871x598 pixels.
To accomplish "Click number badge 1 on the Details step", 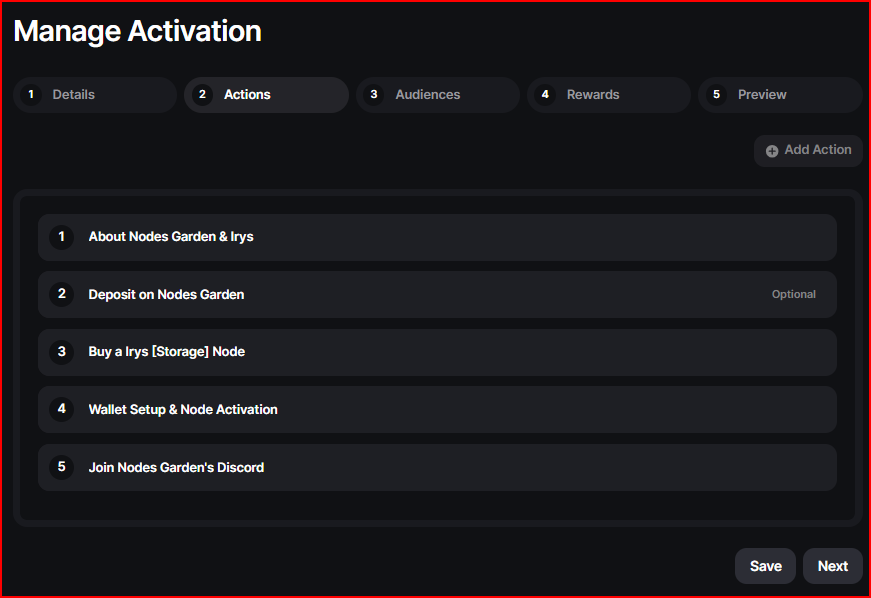I will coord(31,95).
